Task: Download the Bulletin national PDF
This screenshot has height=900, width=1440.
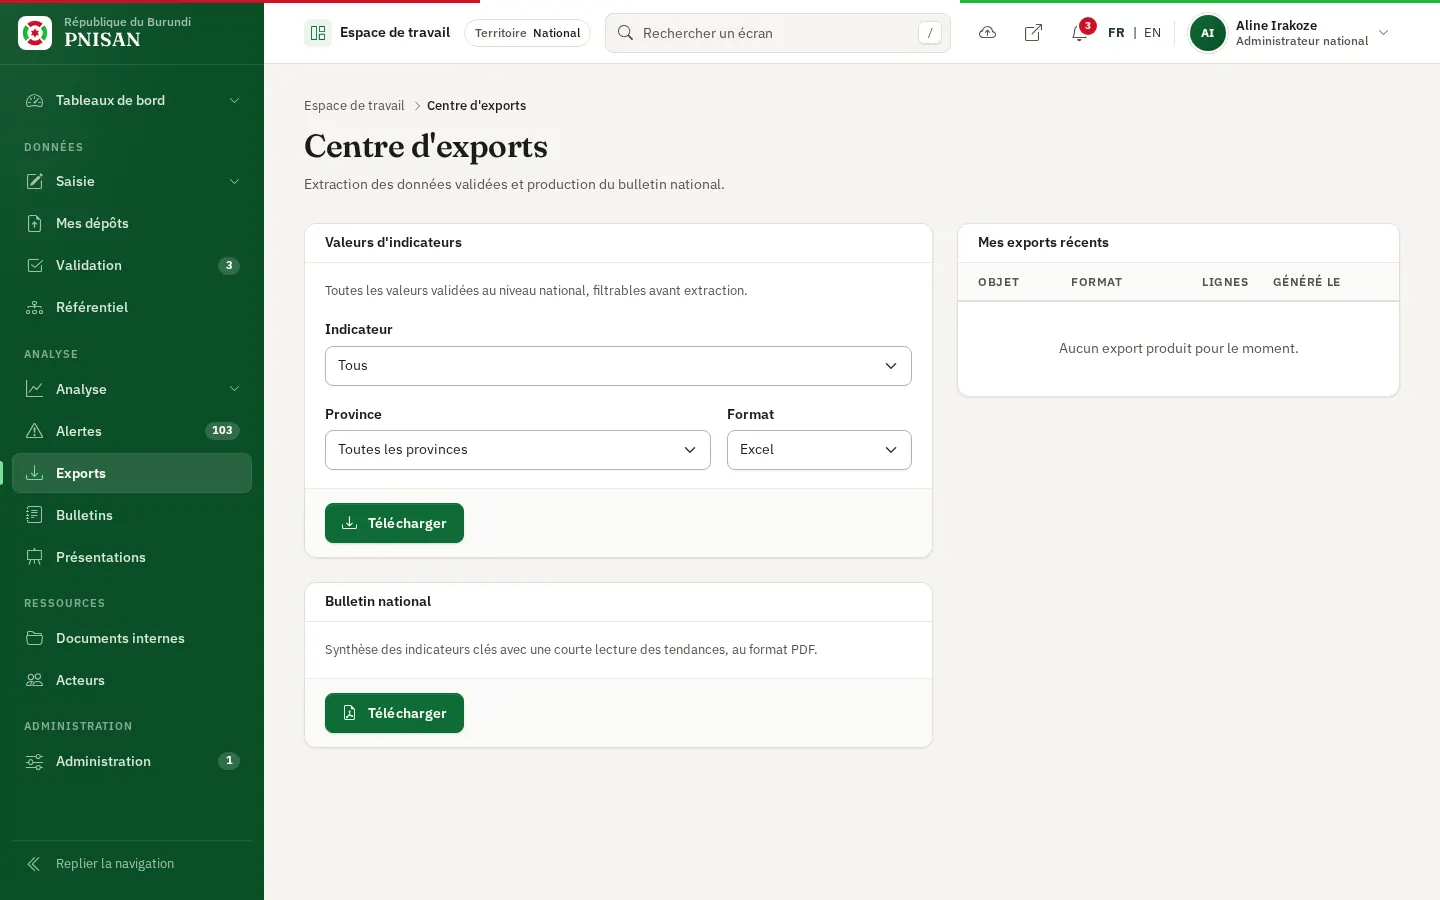Action: [394, 713]
